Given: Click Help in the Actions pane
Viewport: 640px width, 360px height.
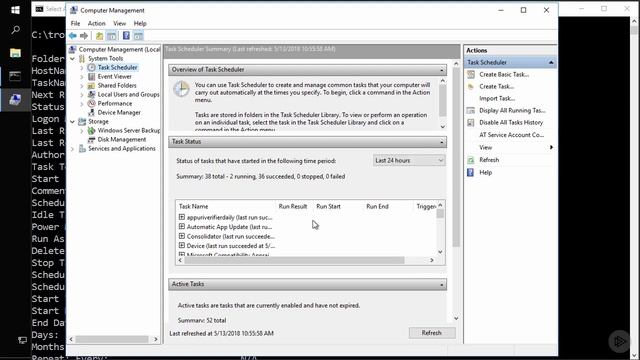Looking at the screenshot, I should pos(485,173).
